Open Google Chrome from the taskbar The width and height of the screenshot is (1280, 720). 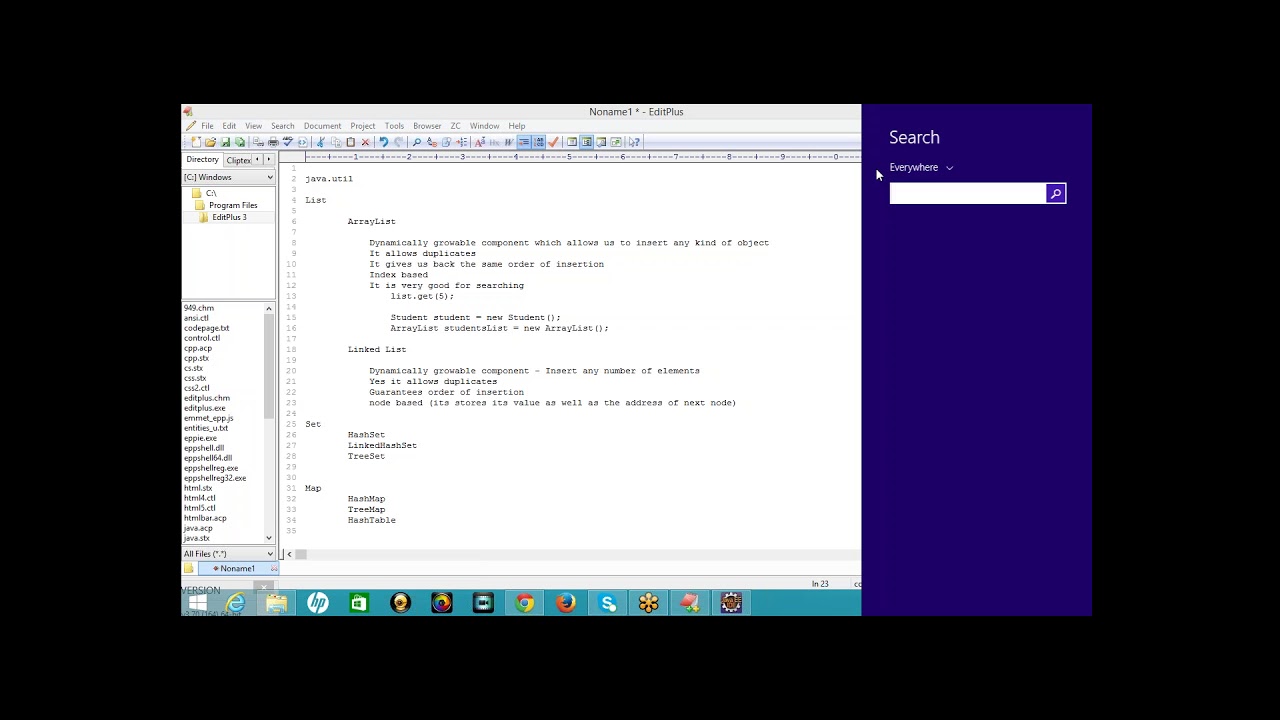pos(524,603)
